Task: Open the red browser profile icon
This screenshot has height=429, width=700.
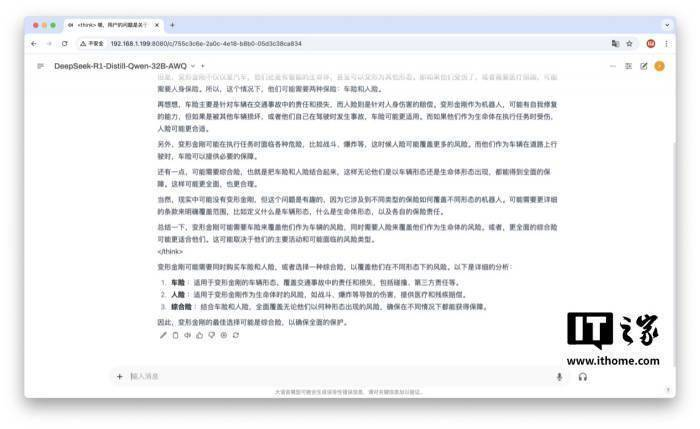Action: (651, 43)
